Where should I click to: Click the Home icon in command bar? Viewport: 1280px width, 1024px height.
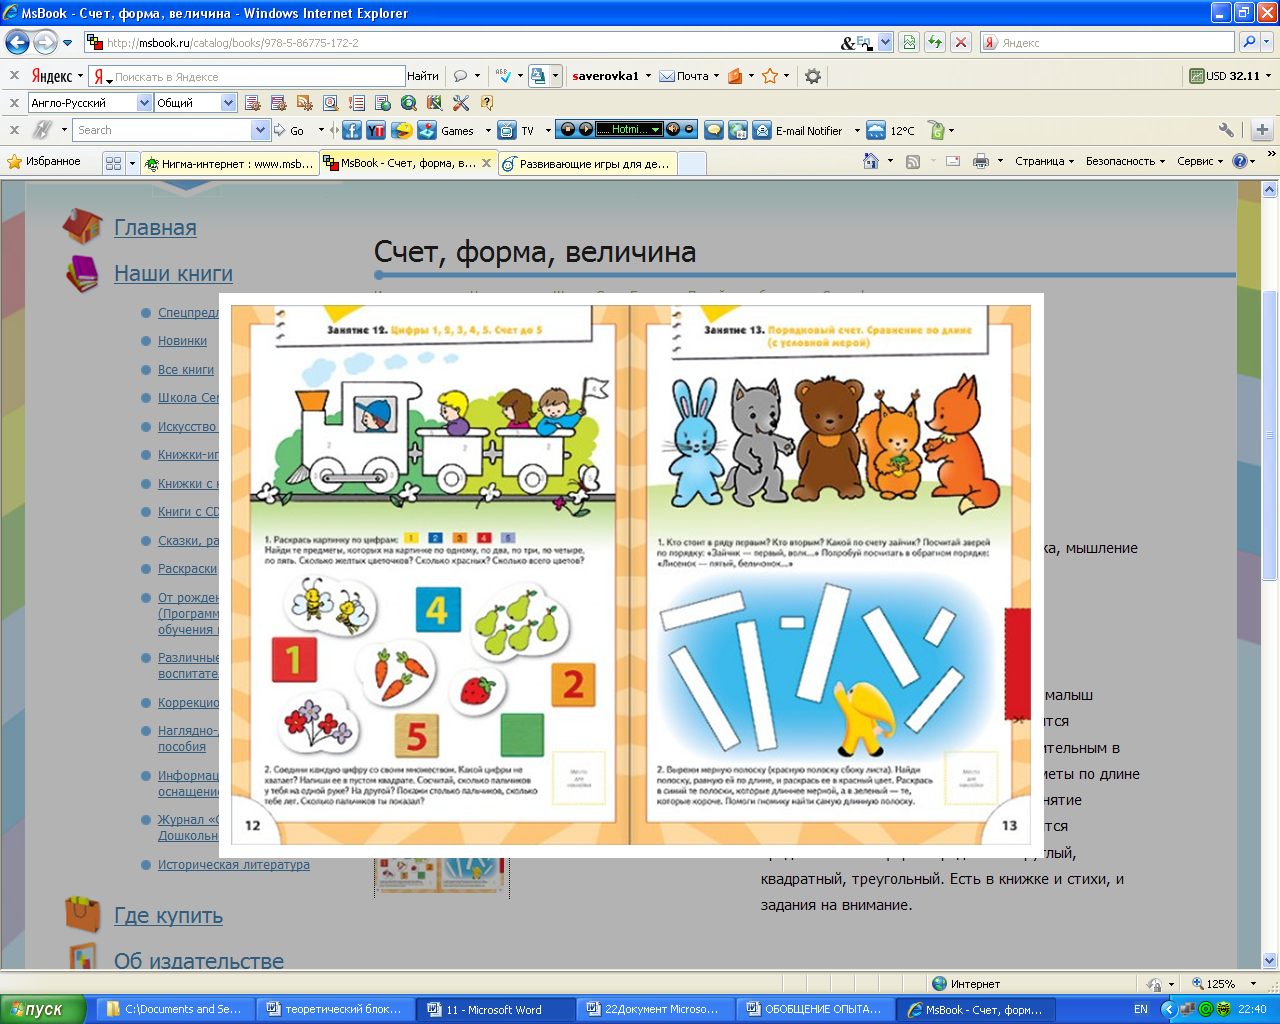point(871,161)
